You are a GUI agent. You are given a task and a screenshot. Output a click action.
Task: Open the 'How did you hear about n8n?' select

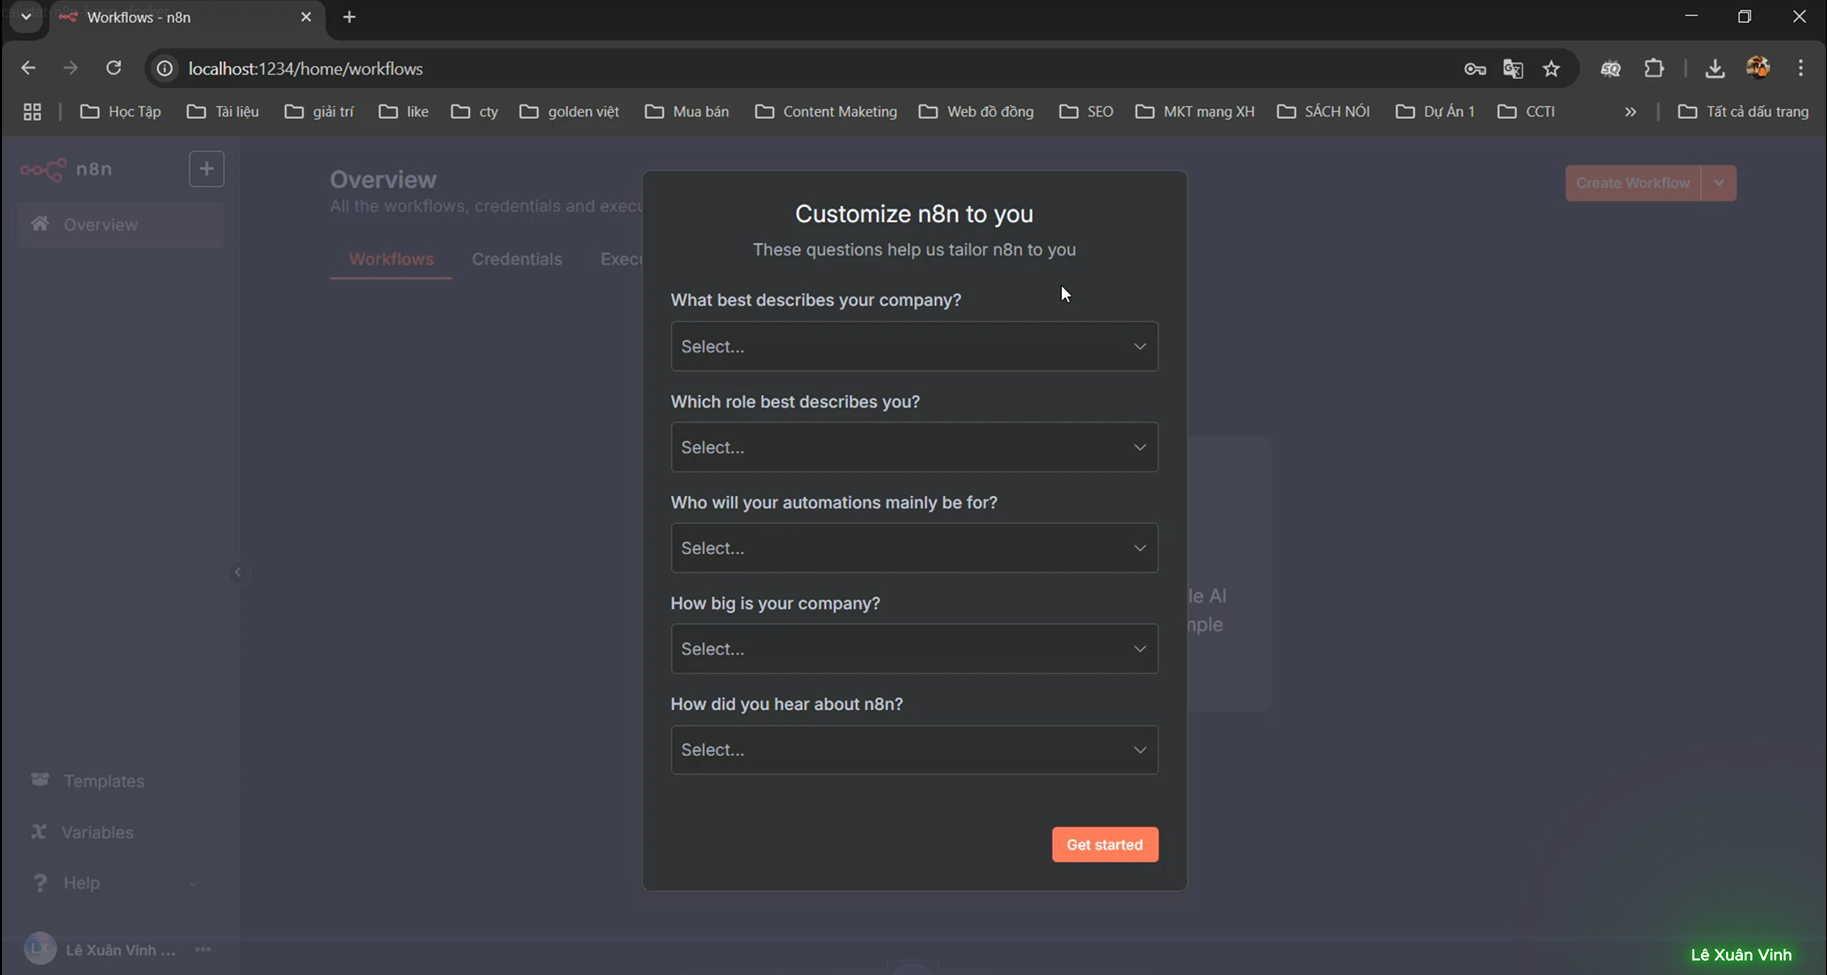click(914, 750)
